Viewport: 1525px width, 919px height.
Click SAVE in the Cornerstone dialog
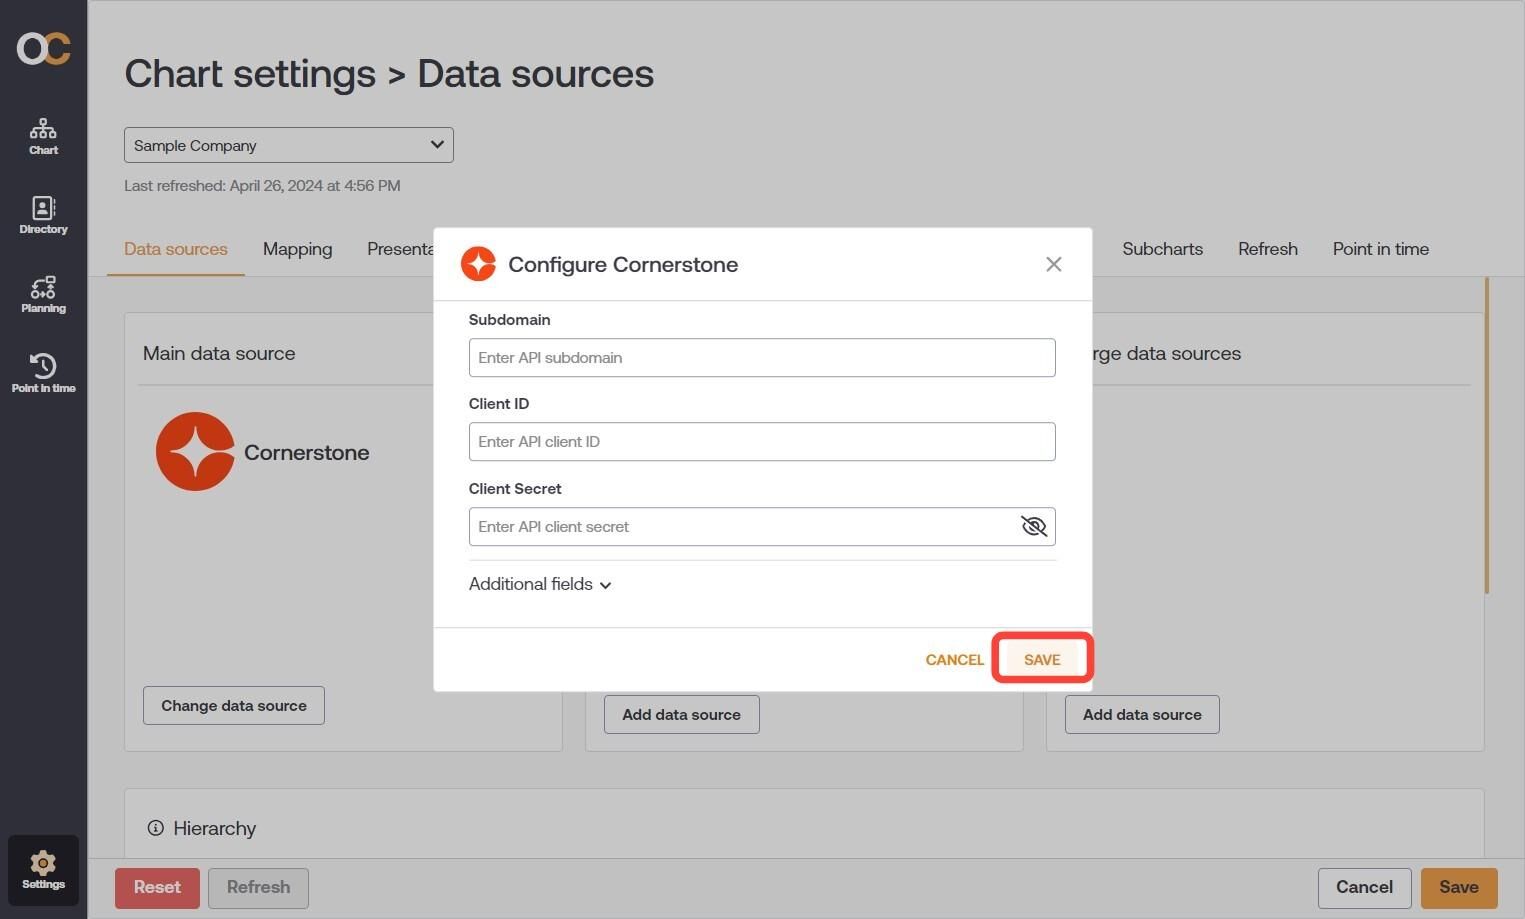[x=1042, y=659]
